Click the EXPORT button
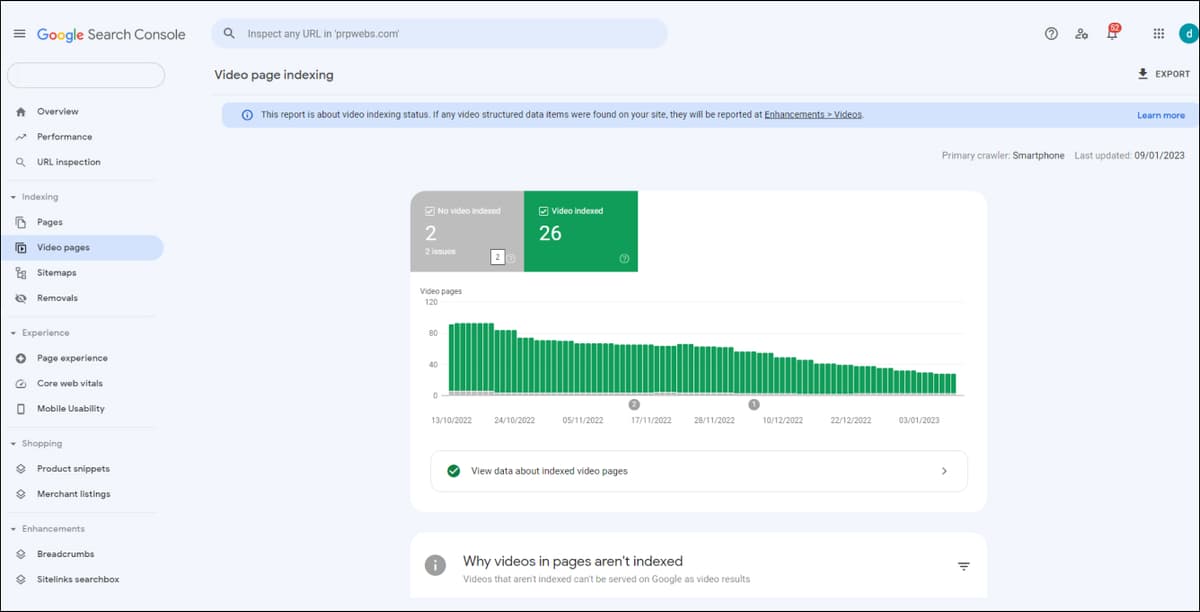 tap(1164, 74)
